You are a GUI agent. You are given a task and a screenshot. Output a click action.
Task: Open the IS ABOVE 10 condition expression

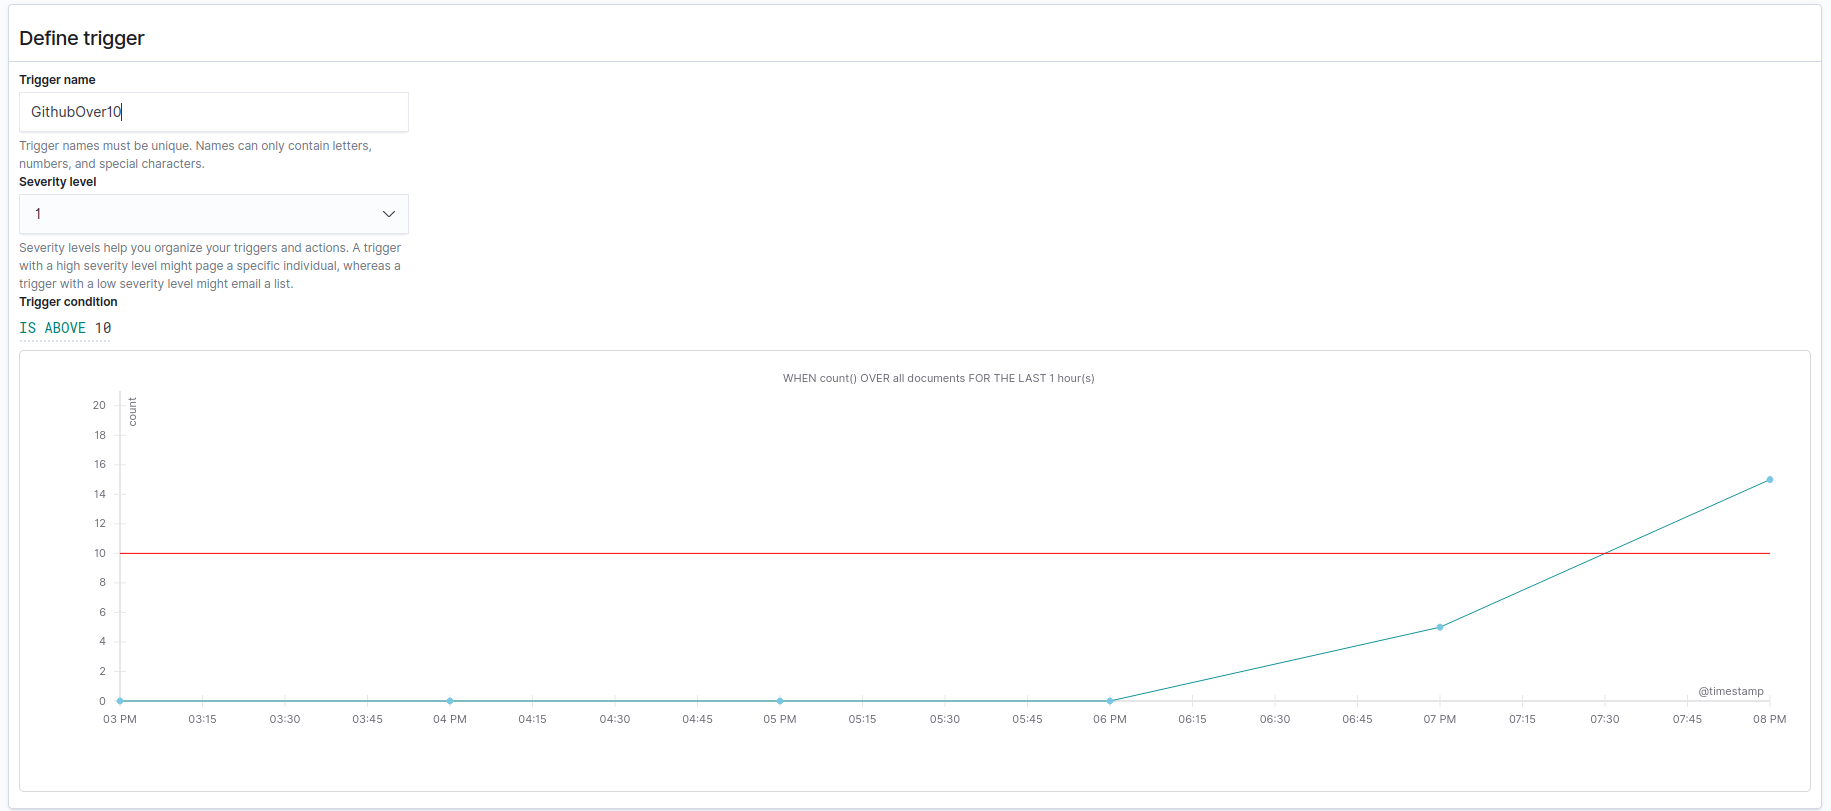click(x=65, y=328)
